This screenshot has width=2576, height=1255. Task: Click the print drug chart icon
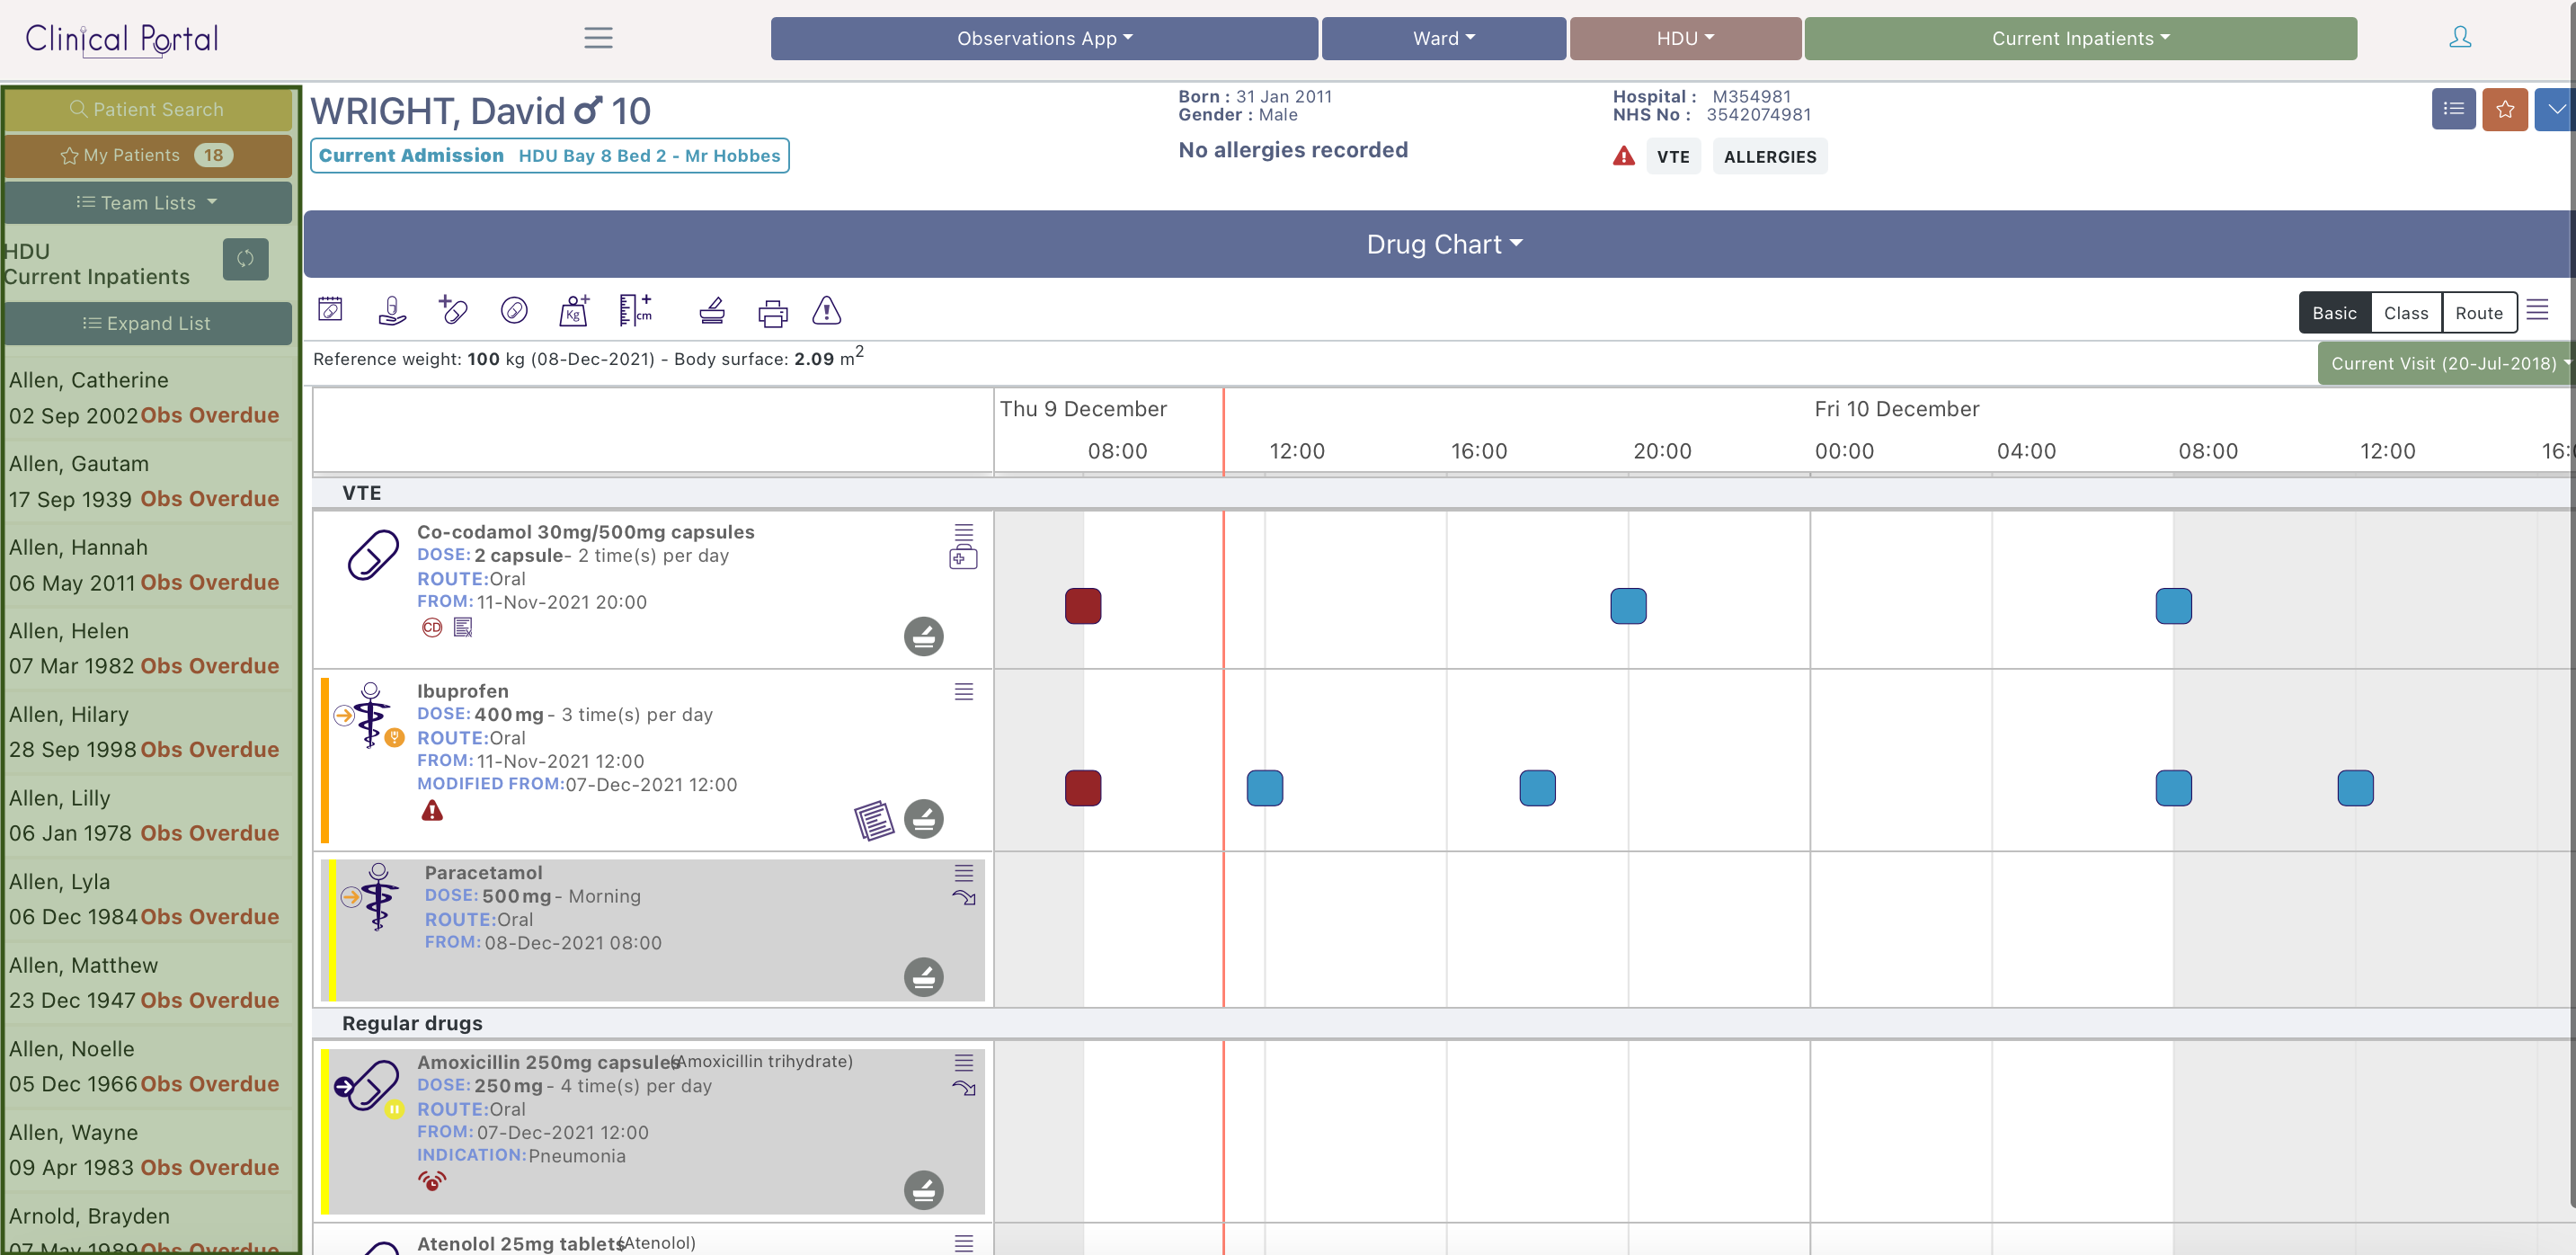click(772, 313)
